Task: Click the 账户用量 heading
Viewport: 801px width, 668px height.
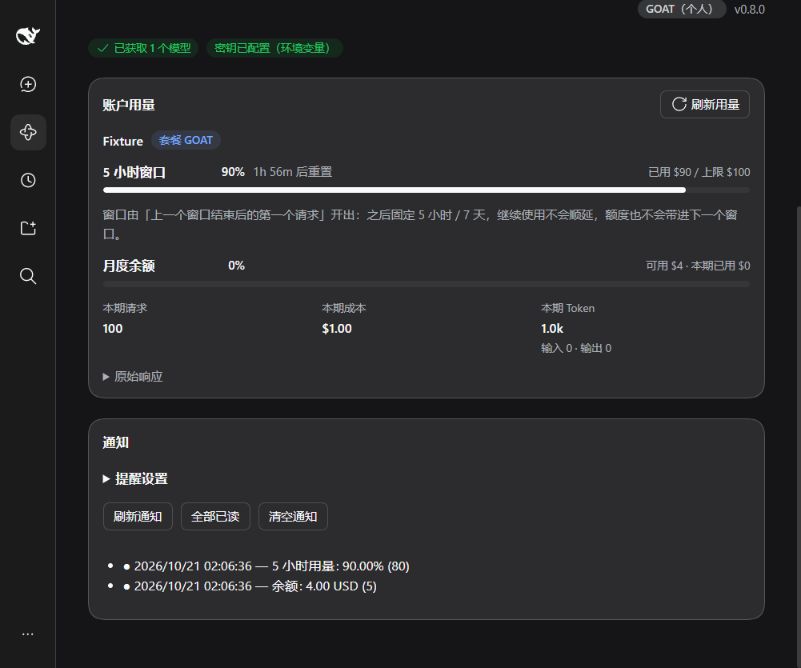Action: tap(129, 105)
